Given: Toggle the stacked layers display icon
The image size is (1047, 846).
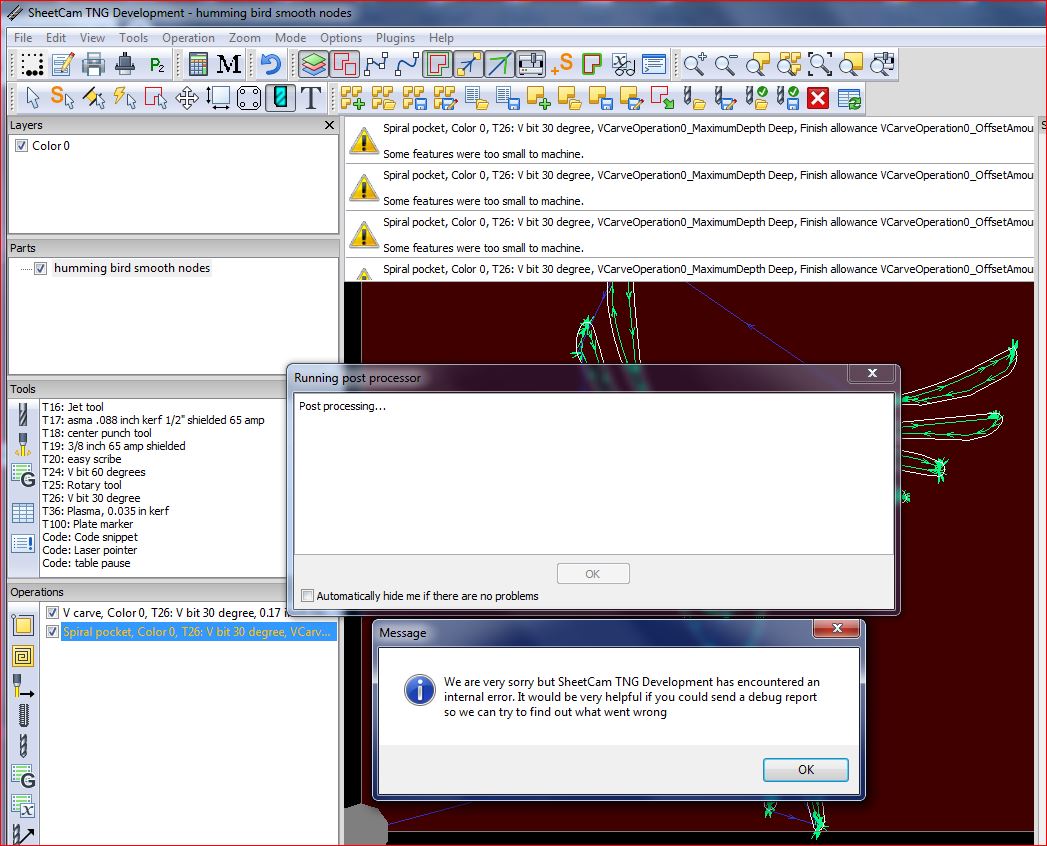Looking at the screenshot, I should pyautogui.click(x=313, y=64).
